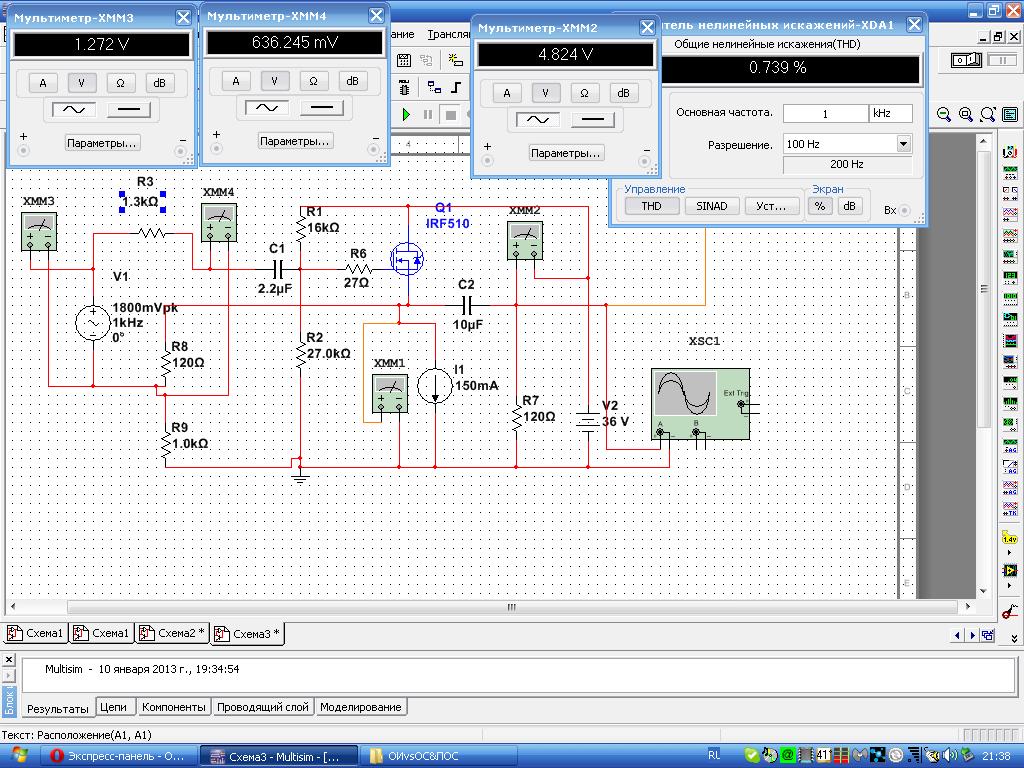This screenshot has width=1024, height=768.
Task: Select the V1 AC voltage source
Action: (x=93, y=323)
